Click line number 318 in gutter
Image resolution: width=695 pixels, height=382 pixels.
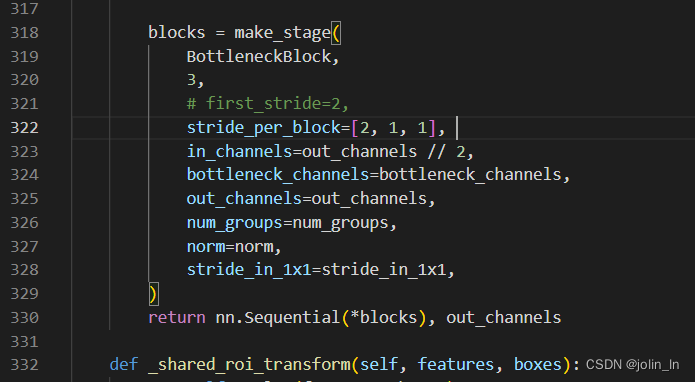(x=24, y=33)
